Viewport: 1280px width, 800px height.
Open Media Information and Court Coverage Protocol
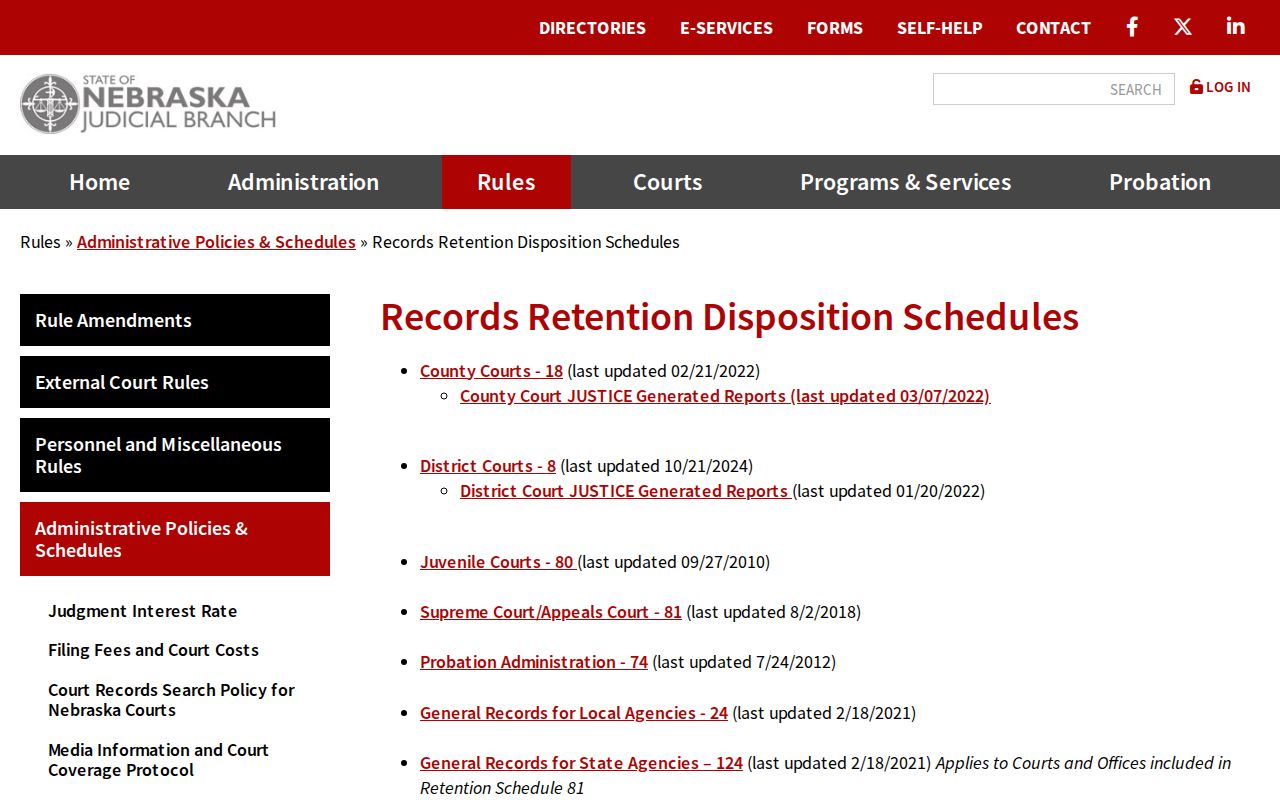[158, 760]
